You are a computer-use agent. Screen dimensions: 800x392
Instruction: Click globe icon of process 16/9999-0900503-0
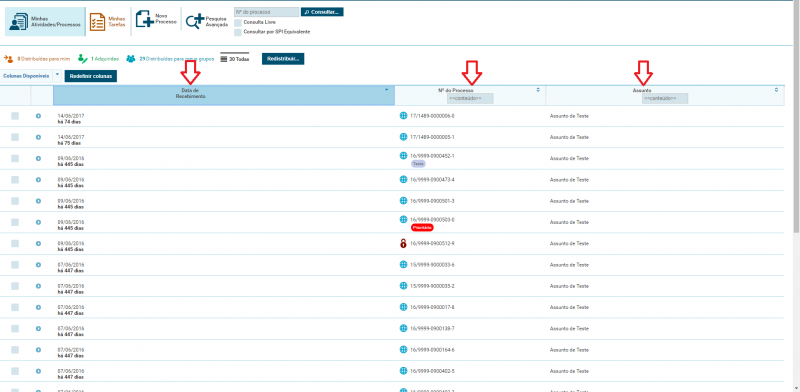[x=404, y=219]
